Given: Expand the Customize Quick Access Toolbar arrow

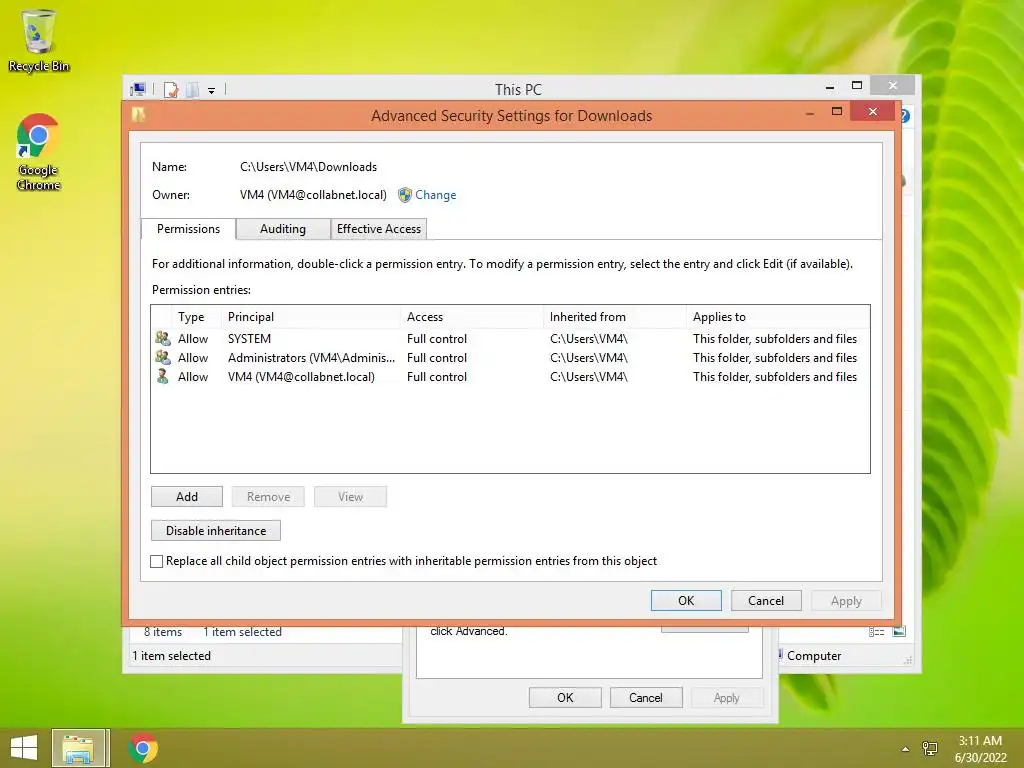Looking at the screenshot, I should (x=212, y=91).
